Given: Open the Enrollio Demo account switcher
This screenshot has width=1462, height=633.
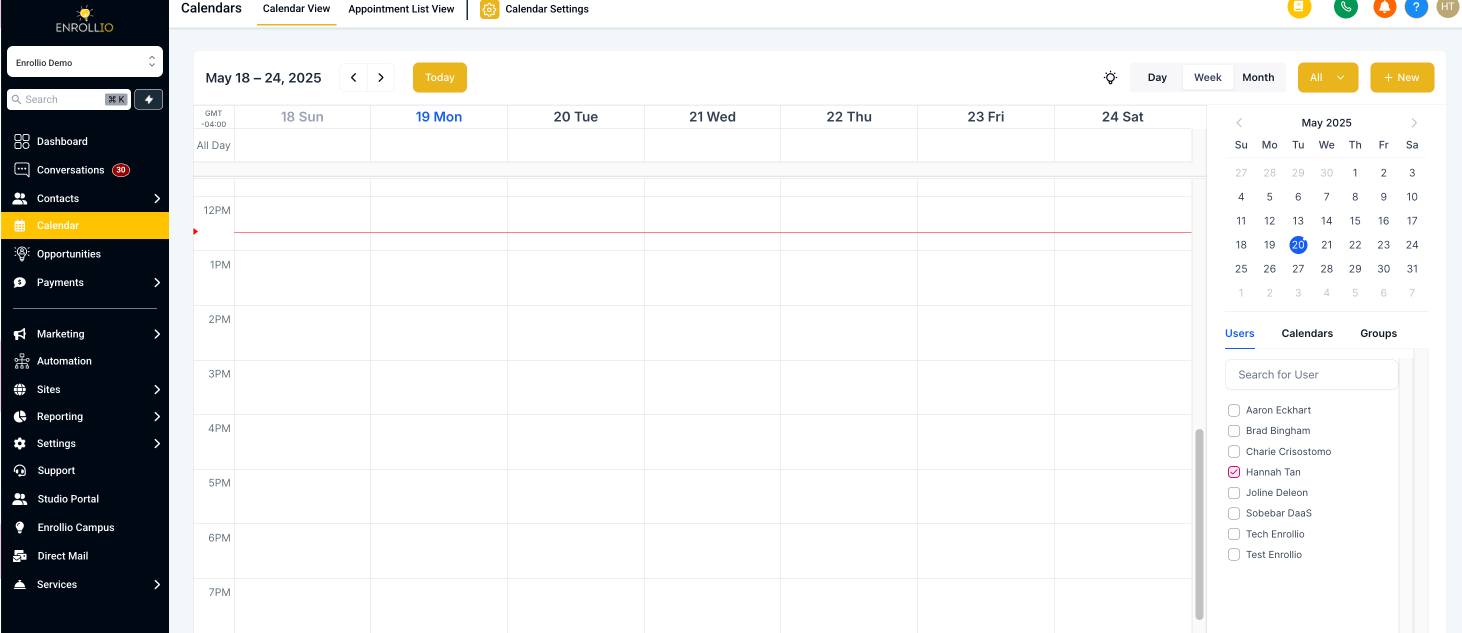Looking at the screenshot, I should click(x=85, y=62).
